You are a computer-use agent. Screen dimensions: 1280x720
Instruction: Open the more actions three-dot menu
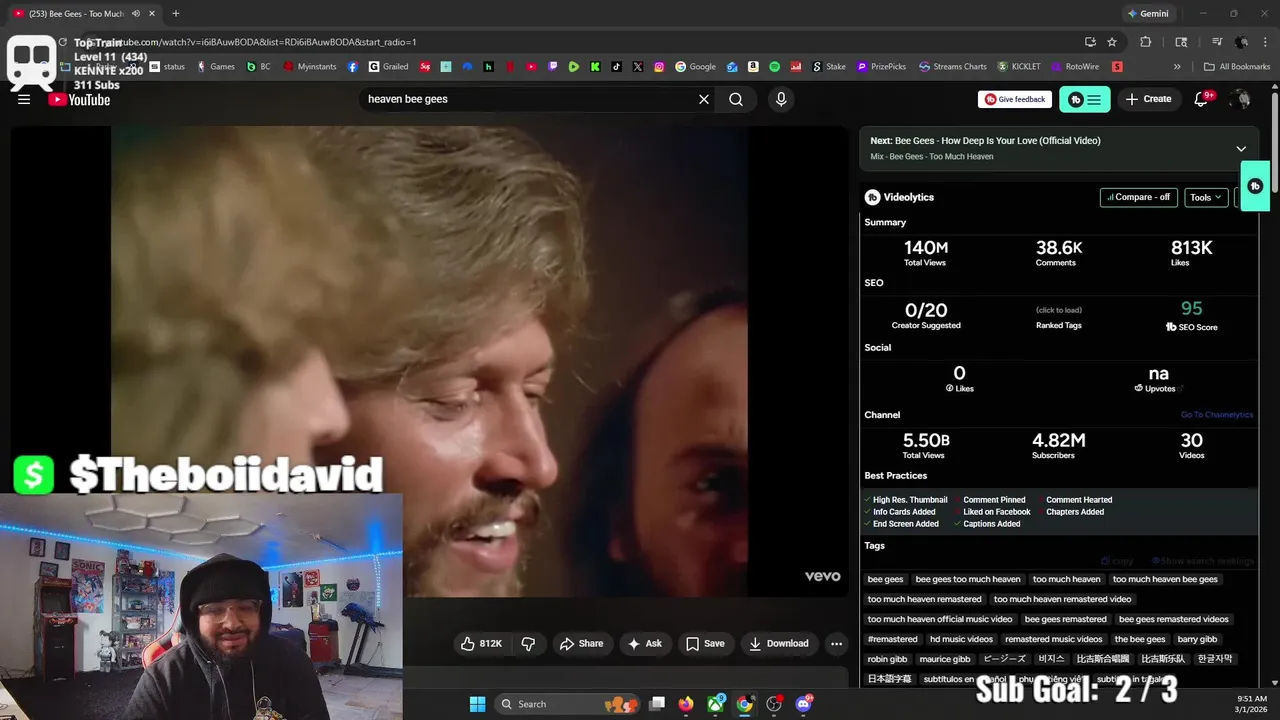tap(837, 643)
